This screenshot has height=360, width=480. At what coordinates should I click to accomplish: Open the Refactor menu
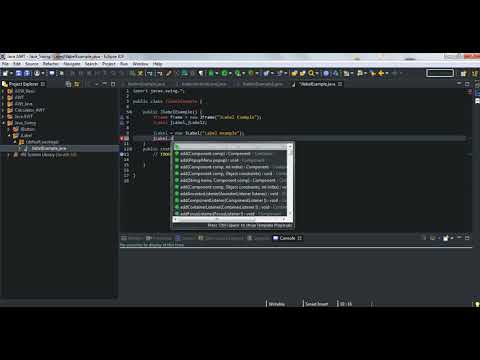(51, 64)
